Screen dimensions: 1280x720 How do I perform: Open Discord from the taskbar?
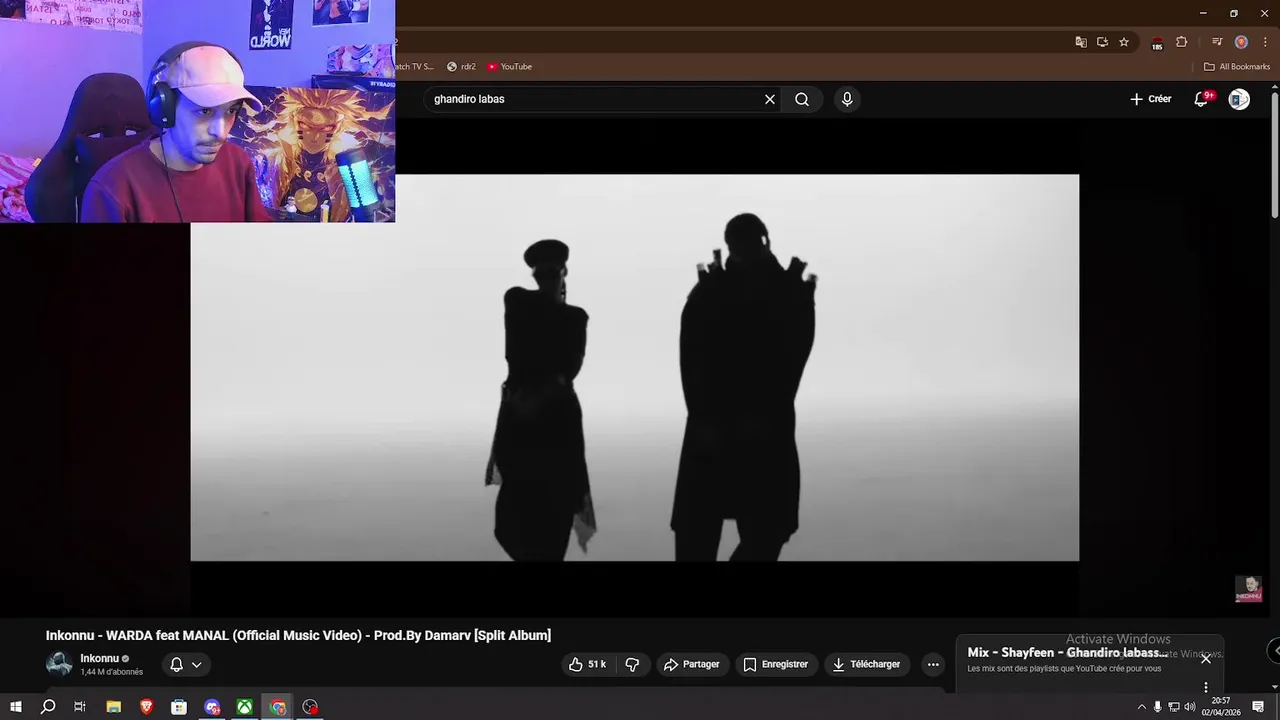pyautogui.click(x=212, y=707)
